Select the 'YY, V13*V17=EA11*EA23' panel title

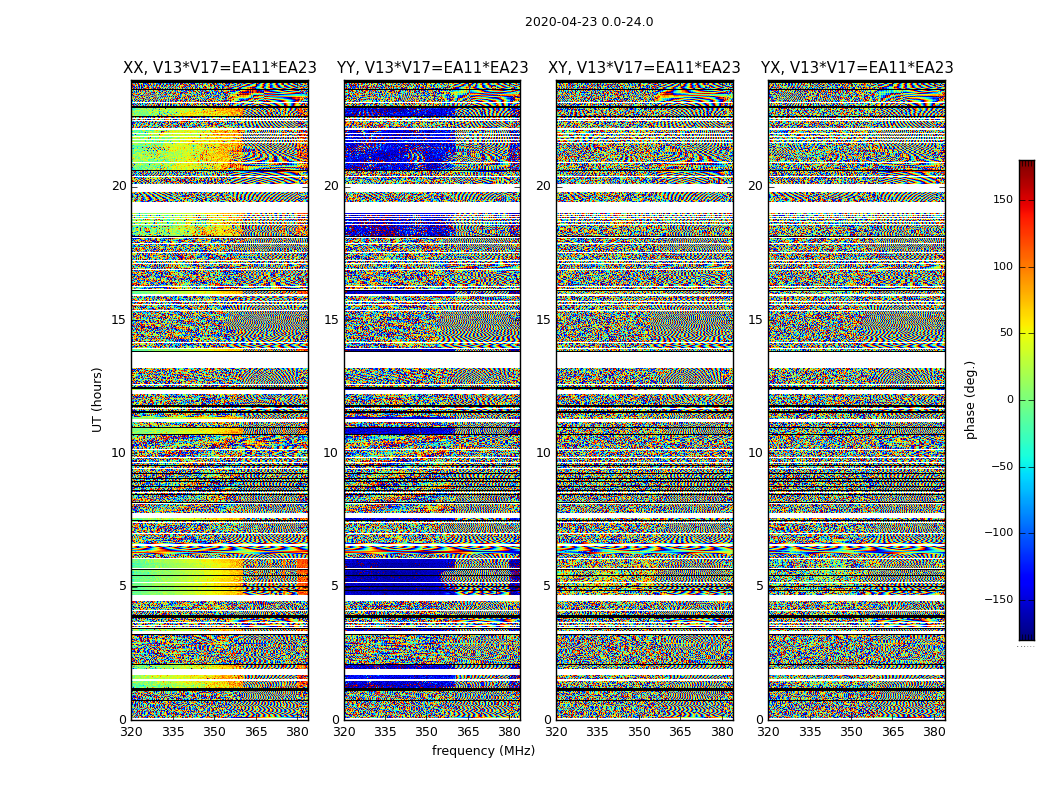click(433, 68)
